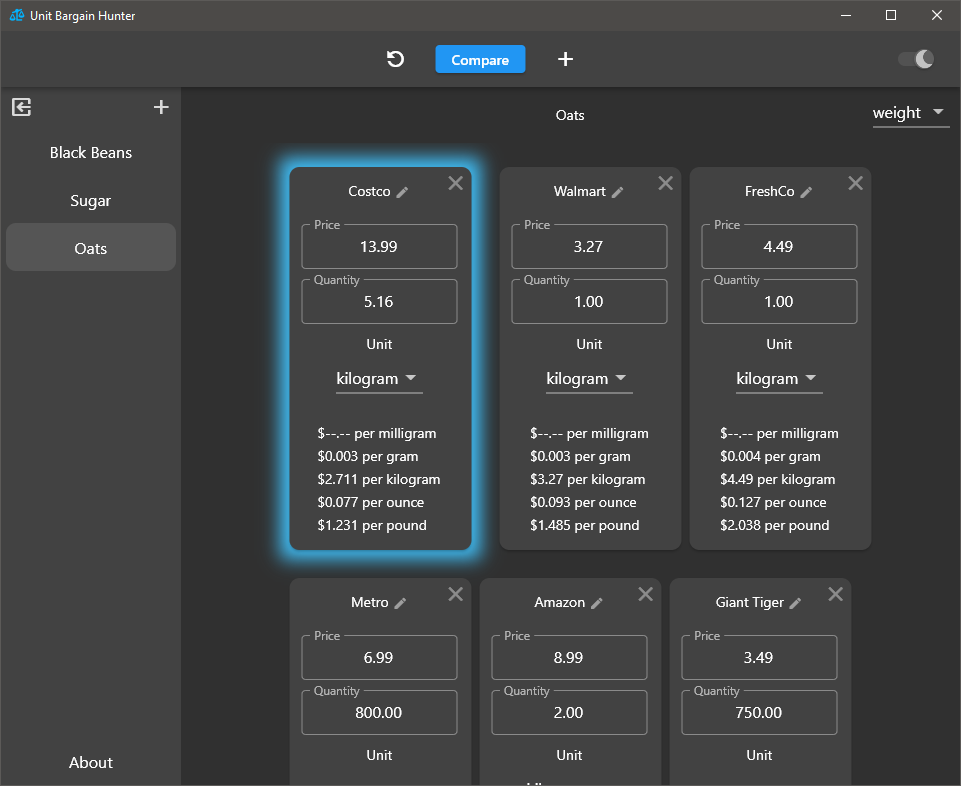Image resolution: width=961 pixels, height=786 pixels.
Task: Open Costco's kilogram unit dropdown
Action: click(378, 379)
